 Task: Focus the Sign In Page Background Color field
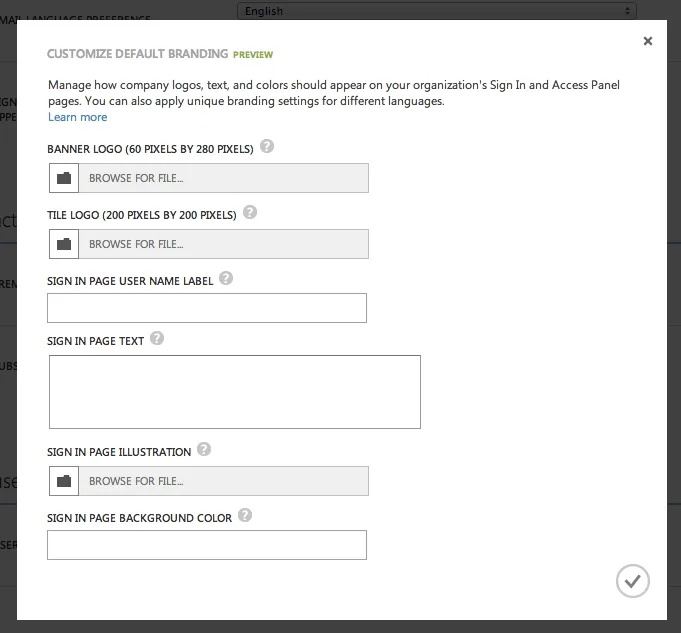[207, 545]
